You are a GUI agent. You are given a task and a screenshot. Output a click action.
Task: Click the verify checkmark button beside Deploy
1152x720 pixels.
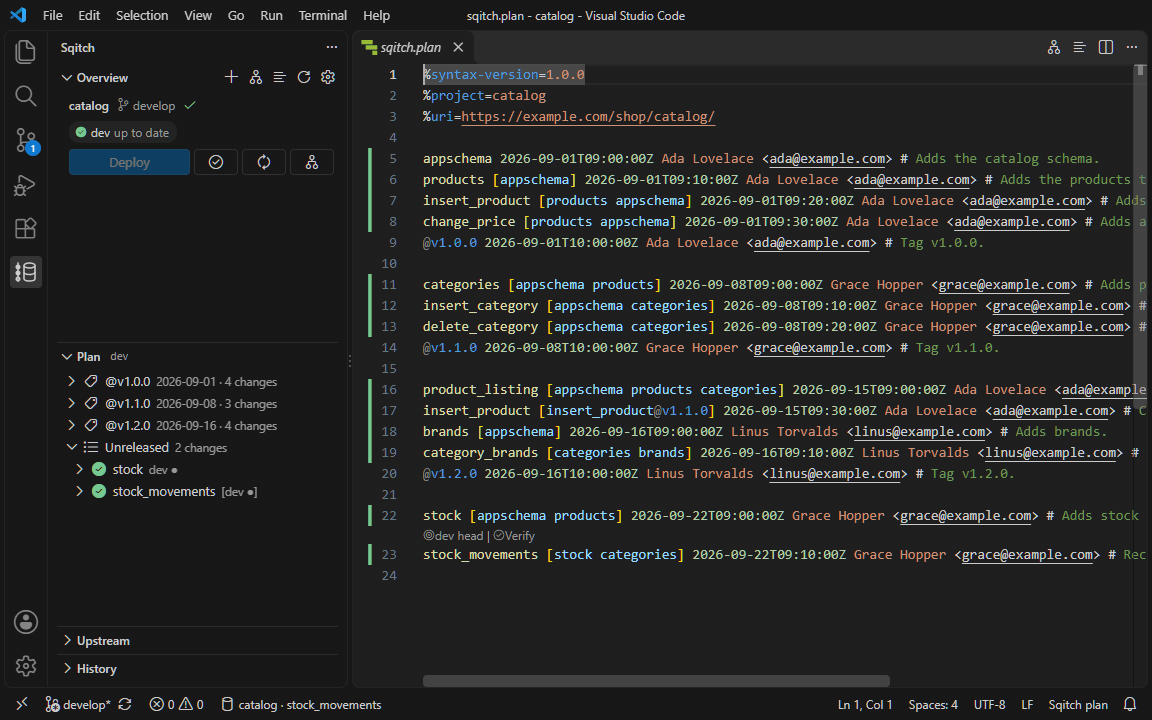[216, 162]
